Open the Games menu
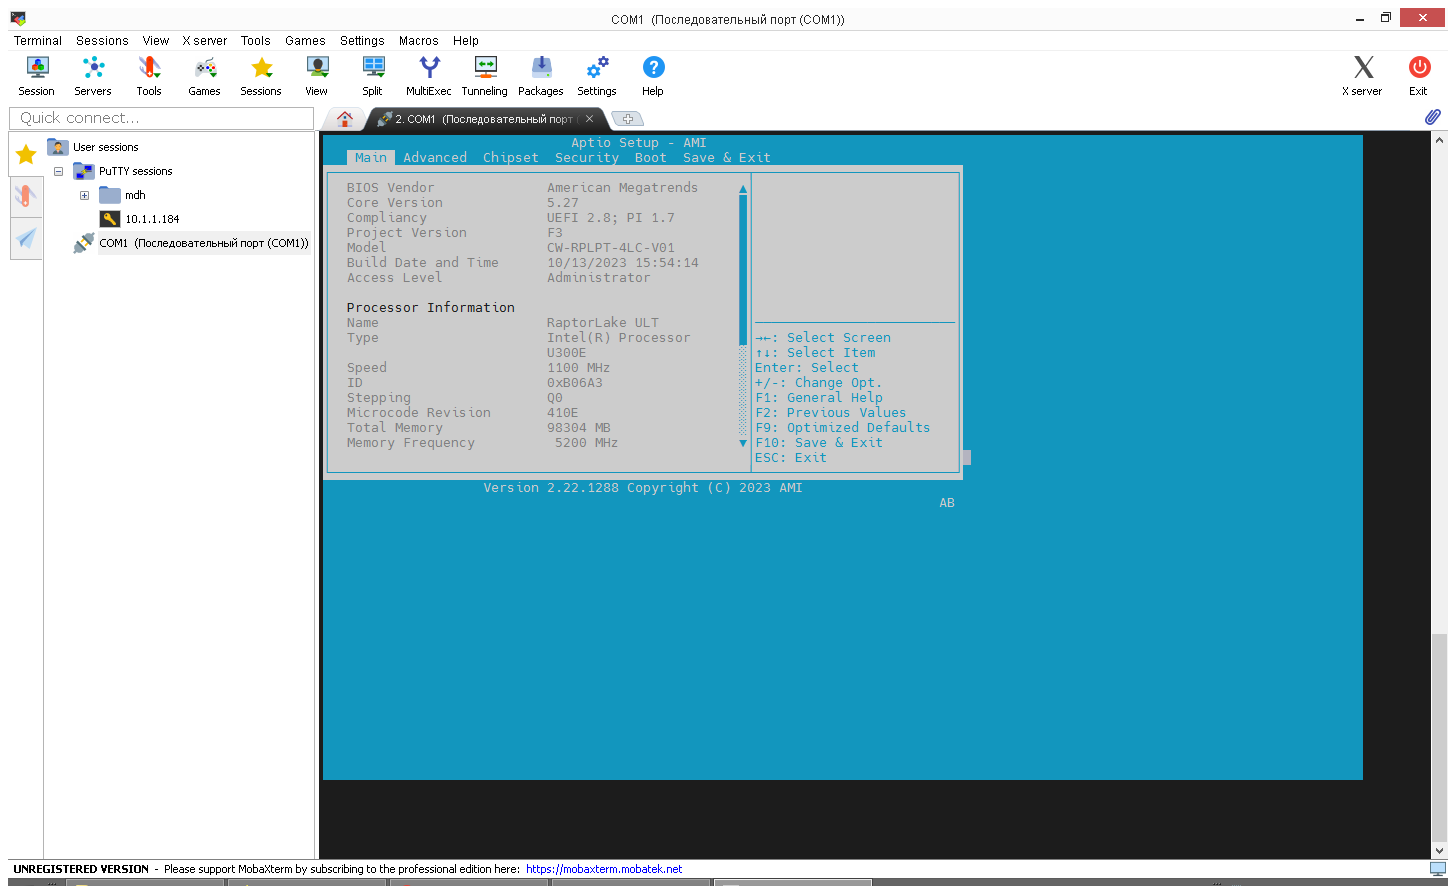Viewport: 1456px width, 886px height. click(305, 41)
